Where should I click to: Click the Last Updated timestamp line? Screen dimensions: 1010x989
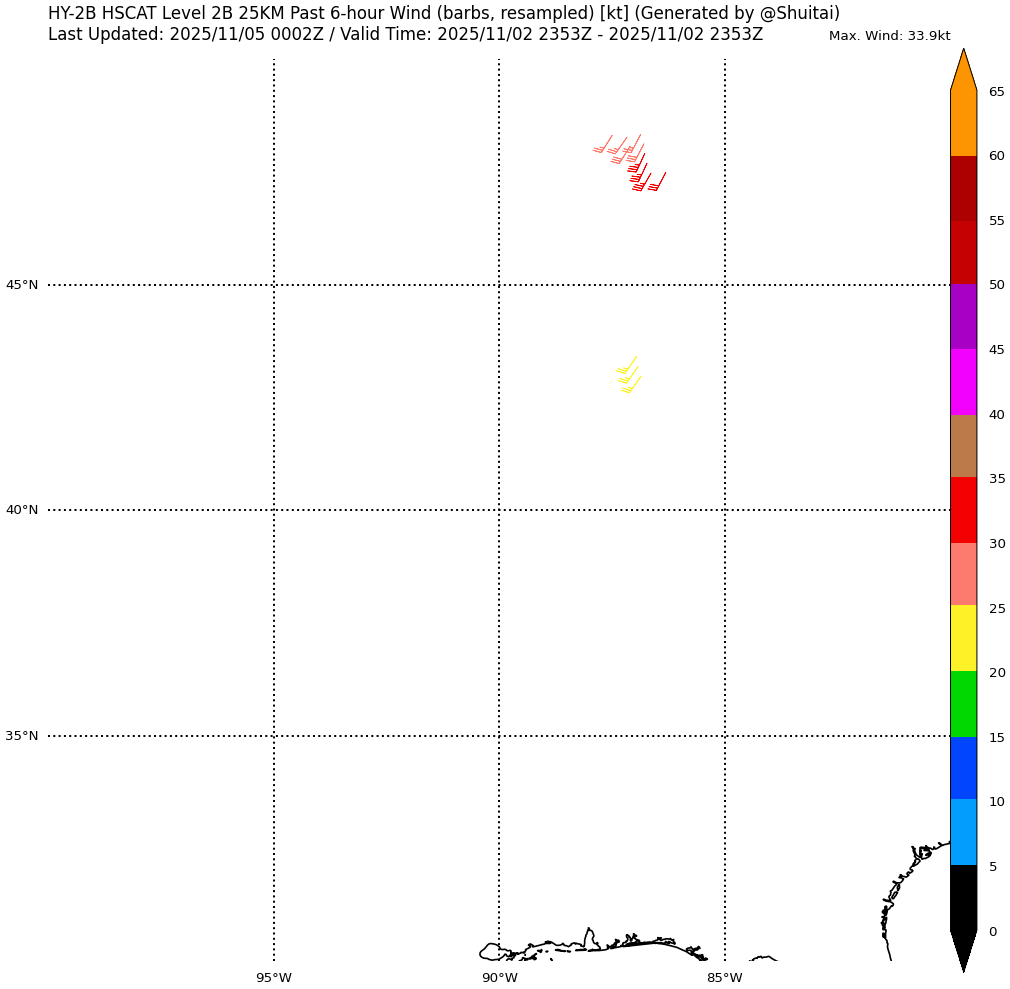click(x=405, y=35)
